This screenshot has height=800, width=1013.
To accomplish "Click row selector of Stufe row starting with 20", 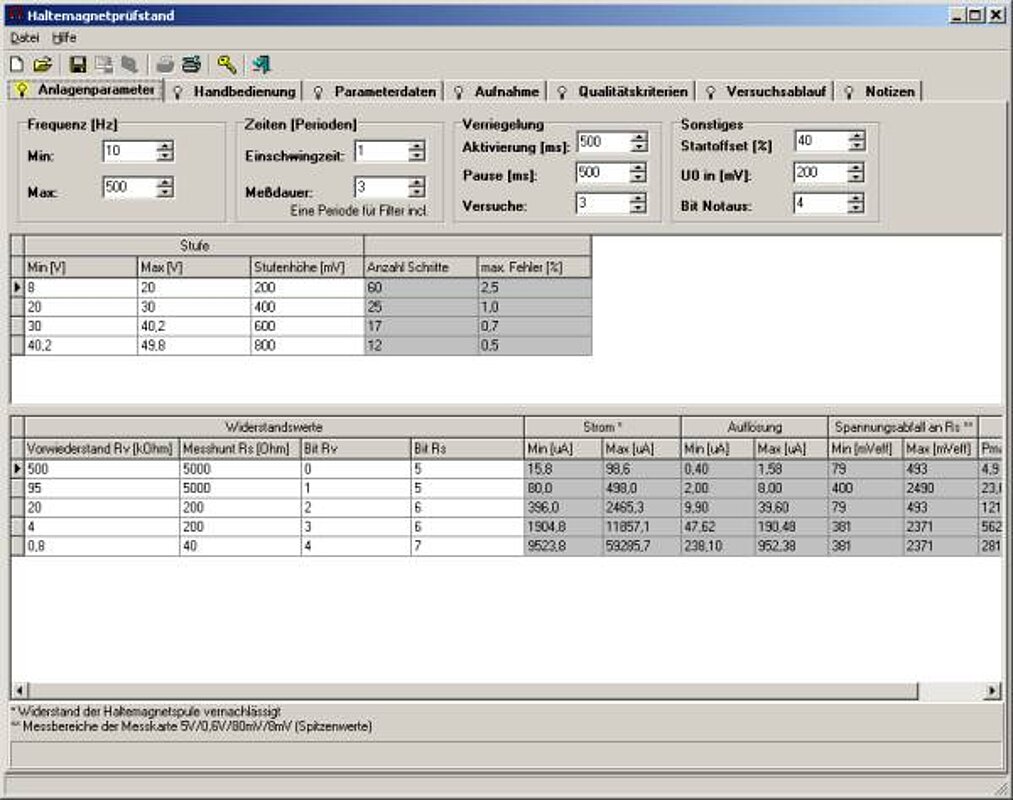I will [x=17, y=307].
